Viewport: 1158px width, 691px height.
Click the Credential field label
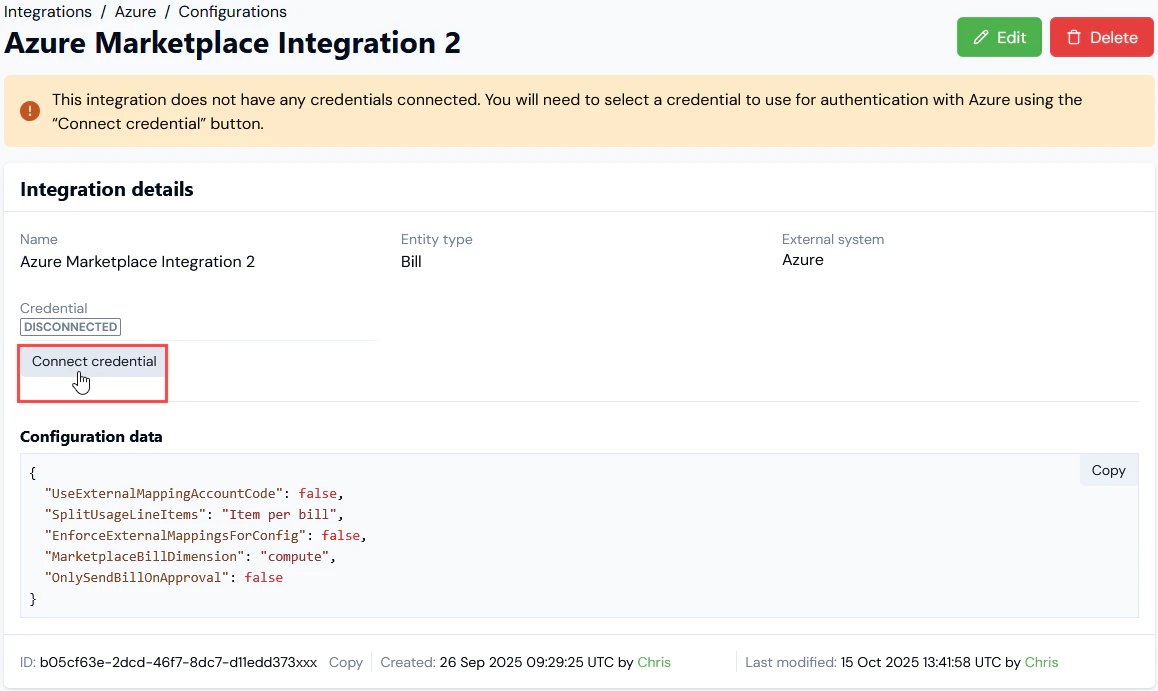[53, 308]
